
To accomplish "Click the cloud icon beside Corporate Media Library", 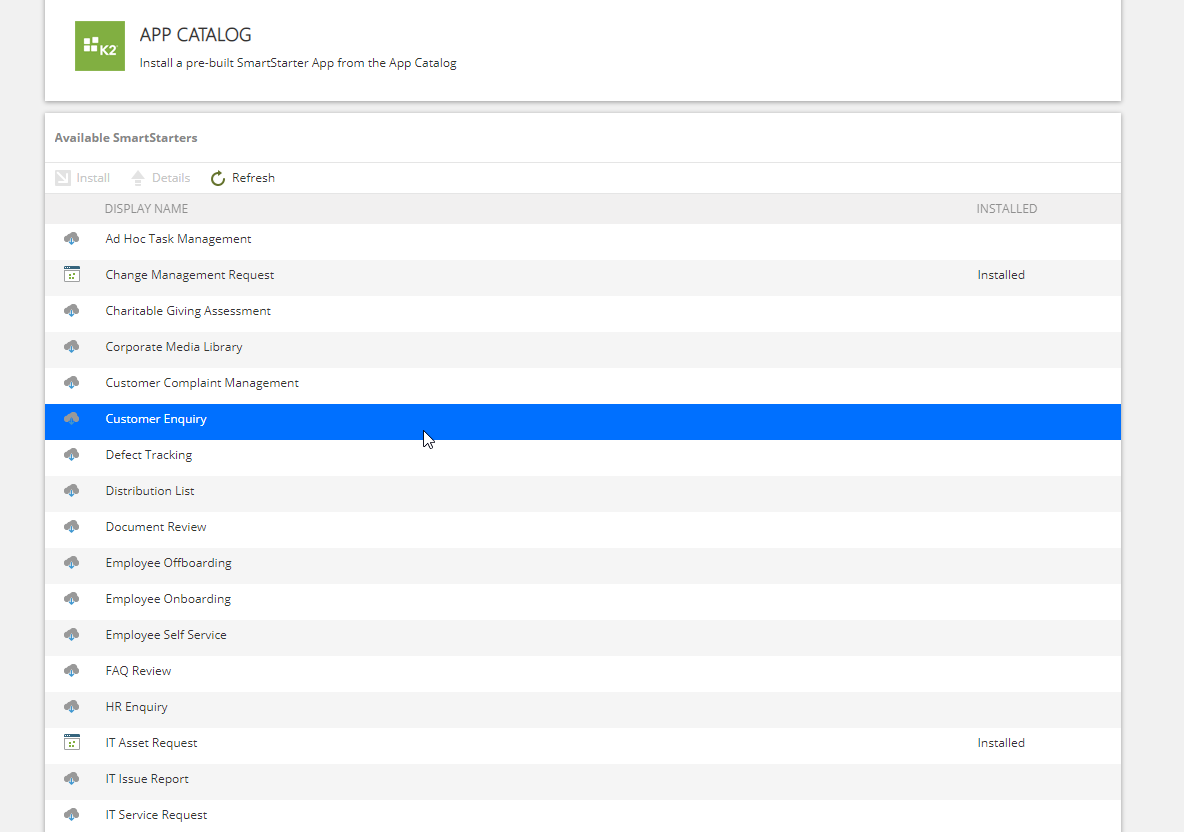I will [72, 347].
